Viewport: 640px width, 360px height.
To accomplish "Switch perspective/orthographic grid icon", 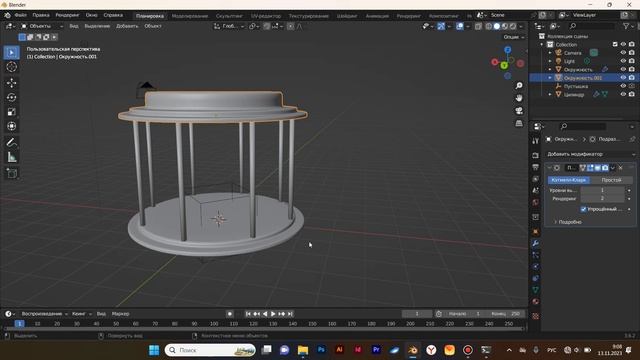I will click(519, 123).
